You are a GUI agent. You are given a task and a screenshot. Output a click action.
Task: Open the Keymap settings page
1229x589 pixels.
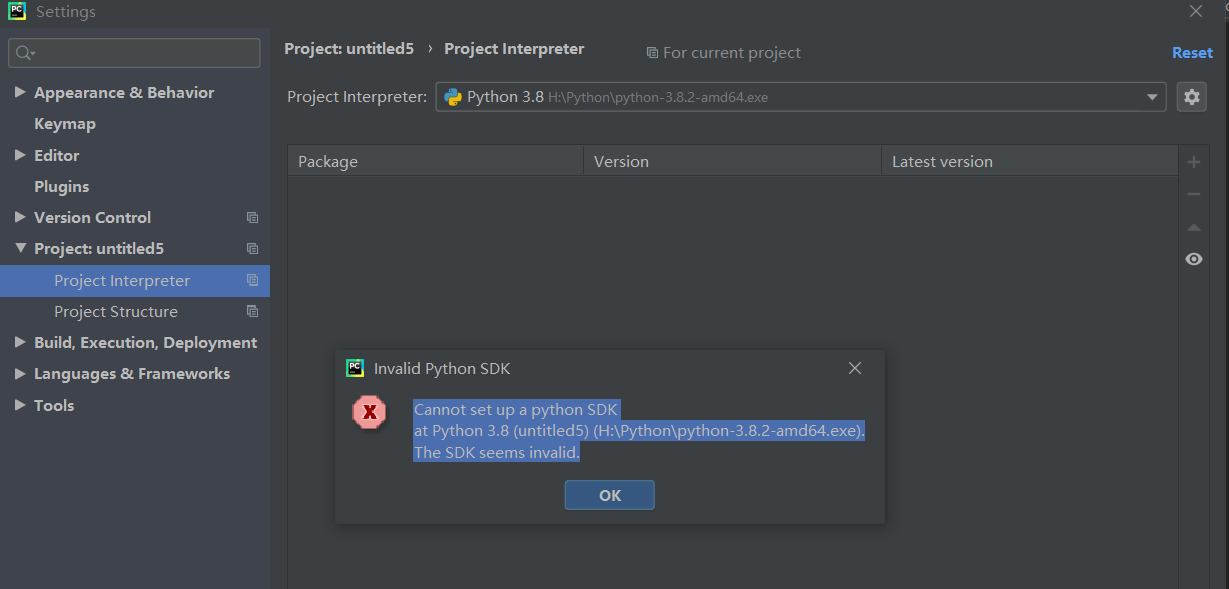click(65, 124)
